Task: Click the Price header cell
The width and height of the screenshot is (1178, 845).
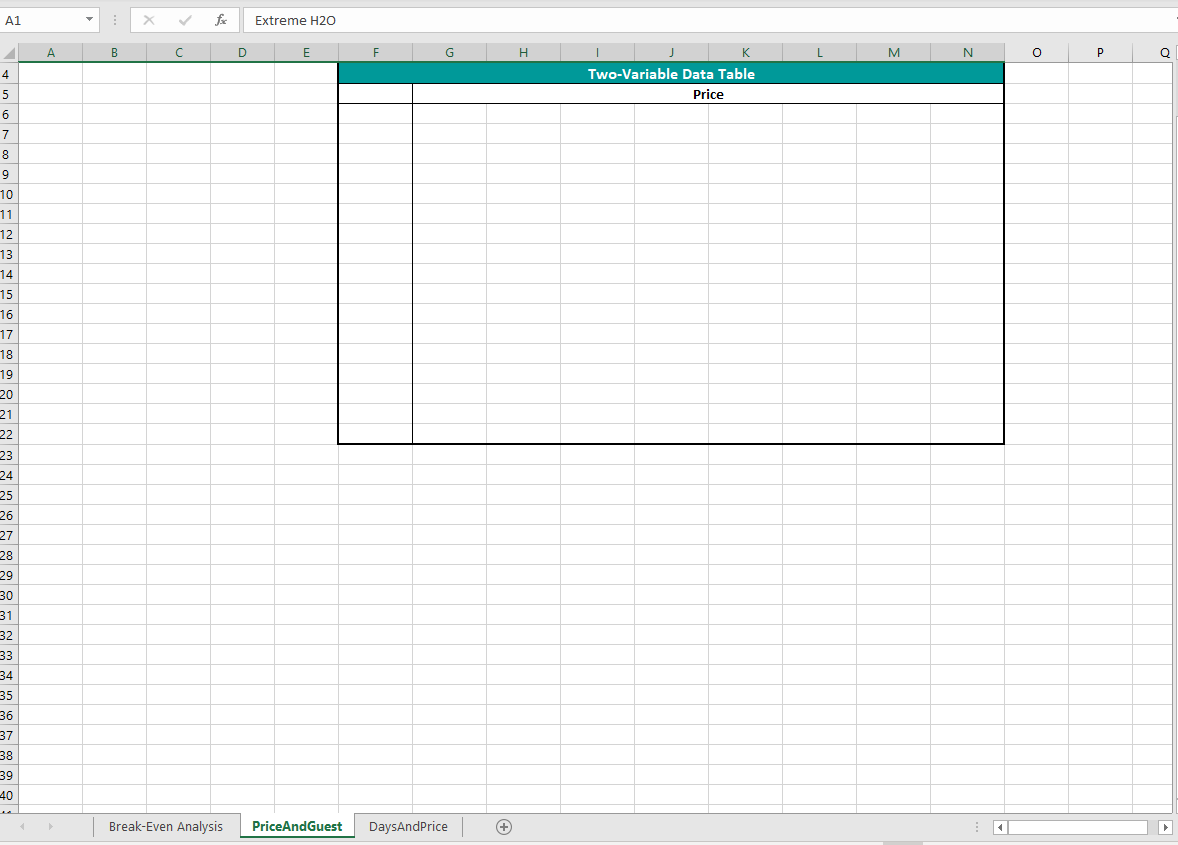Action: tap(707, 94)
